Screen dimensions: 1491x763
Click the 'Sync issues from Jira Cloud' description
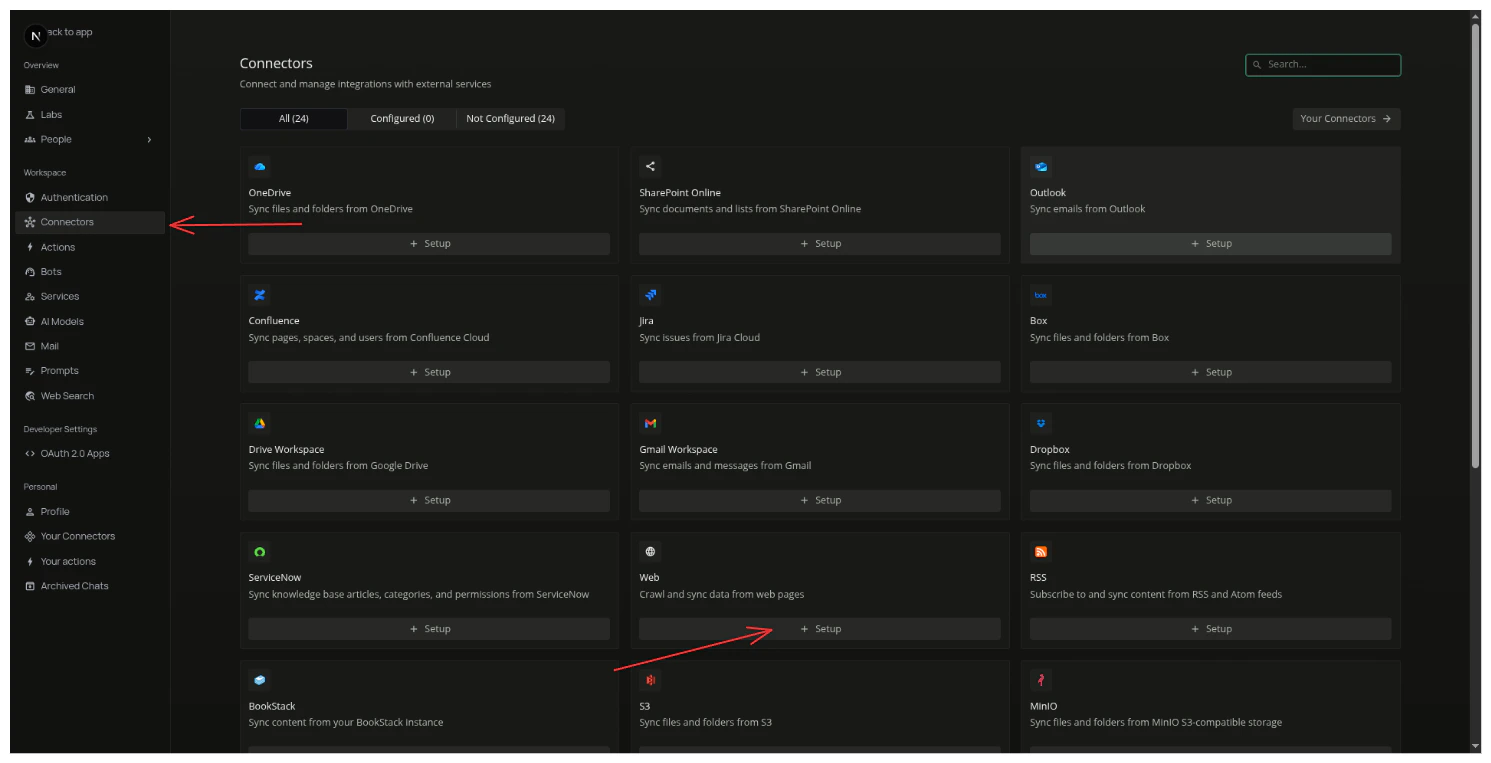pyautogui.click(x=700, y=338)
